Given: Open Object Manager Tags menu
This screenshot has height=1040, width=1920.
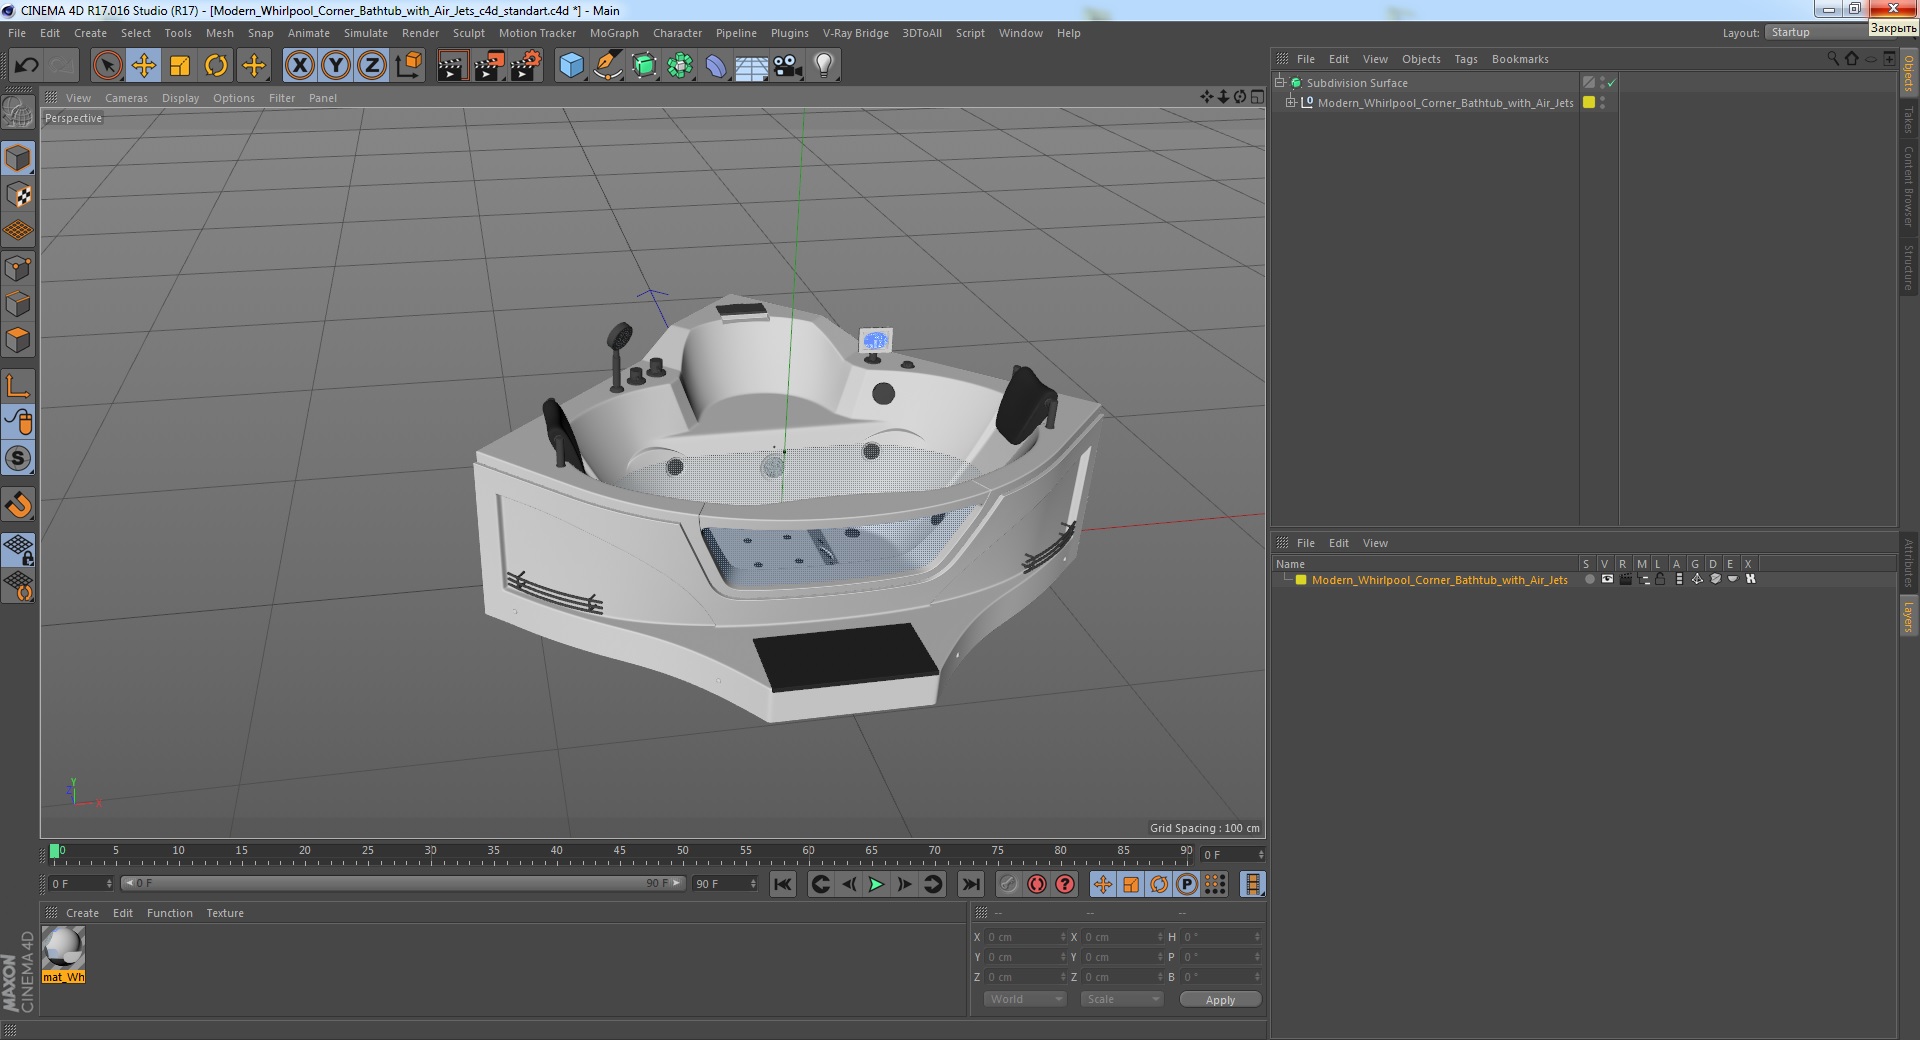Looking at the screenshot, I should [x=1466, y=59].
